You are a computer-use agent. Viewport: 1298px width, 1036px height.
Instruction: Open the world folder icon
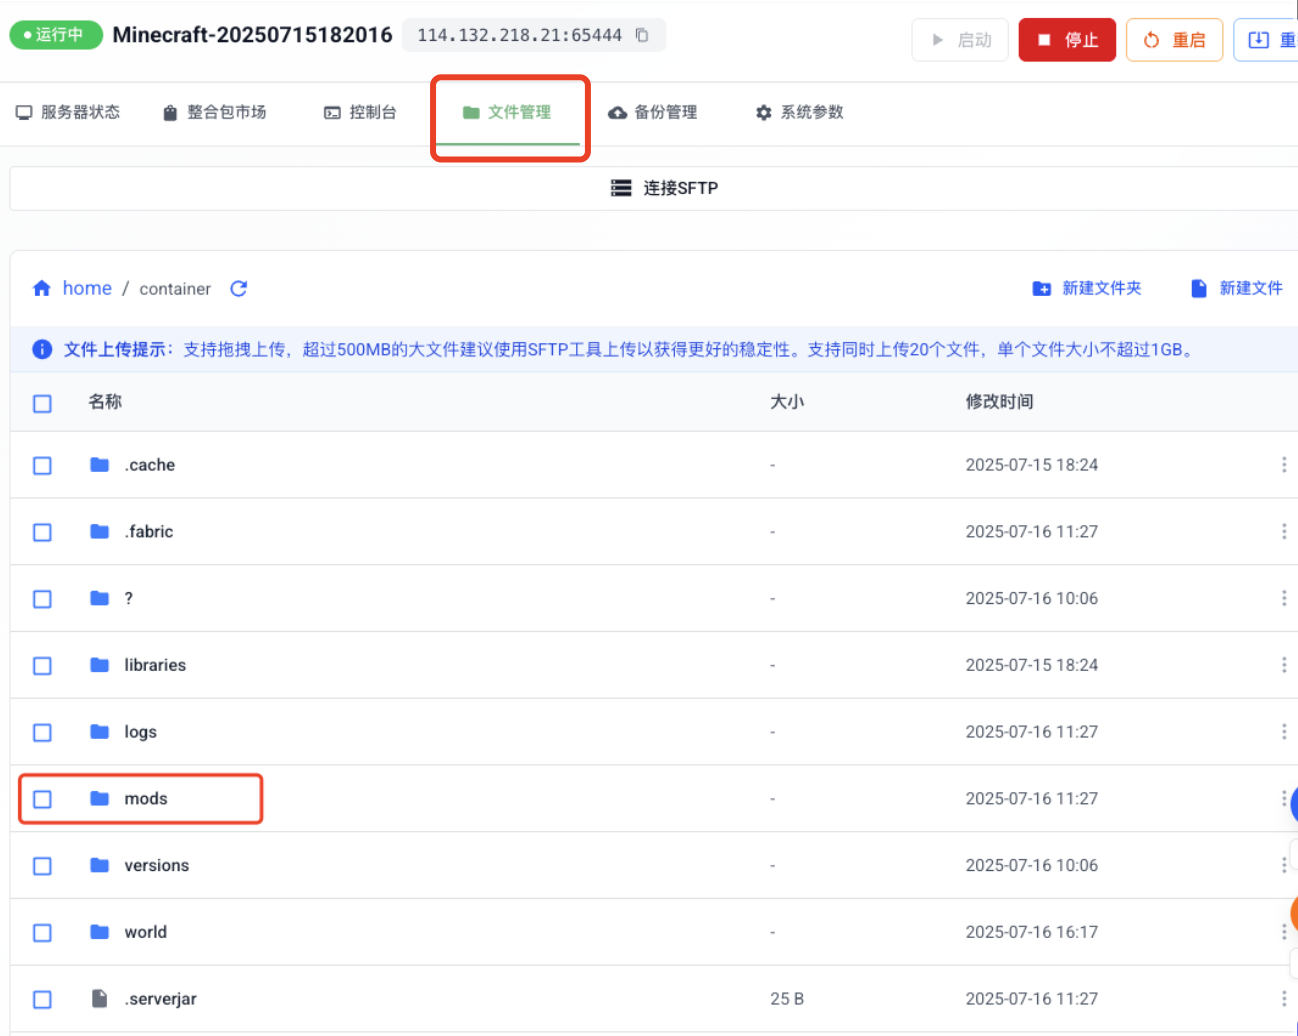99,932
